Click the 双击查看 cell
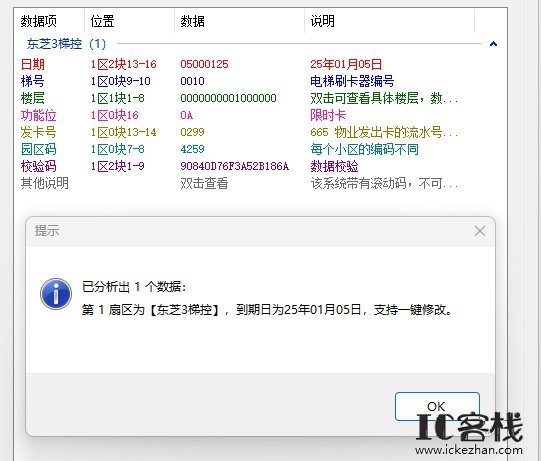Viewport: 541px width, 461px height. 204,183
